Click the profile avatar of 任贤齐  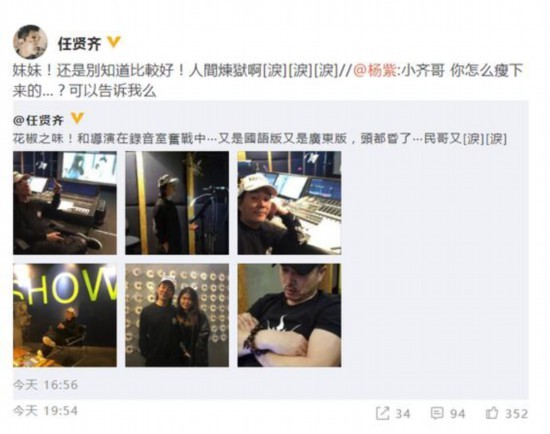point(30,42)
